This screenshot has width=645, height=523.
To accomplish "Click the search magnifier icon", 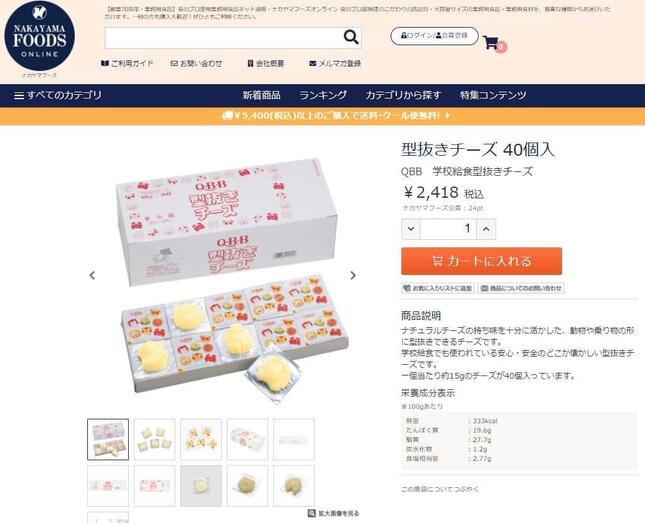I will [x=351, y=37].
